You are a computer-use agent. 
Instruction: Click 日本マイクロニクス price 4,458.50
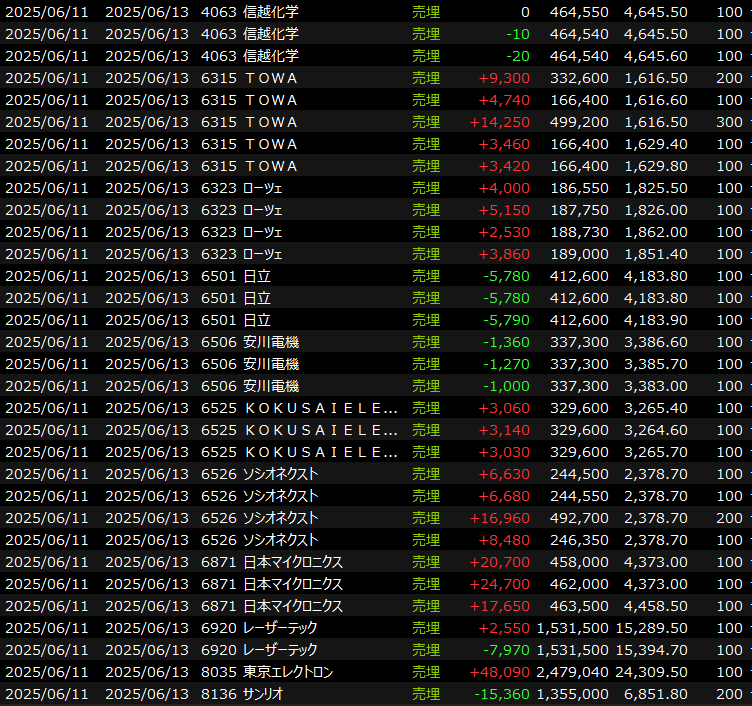655,606
